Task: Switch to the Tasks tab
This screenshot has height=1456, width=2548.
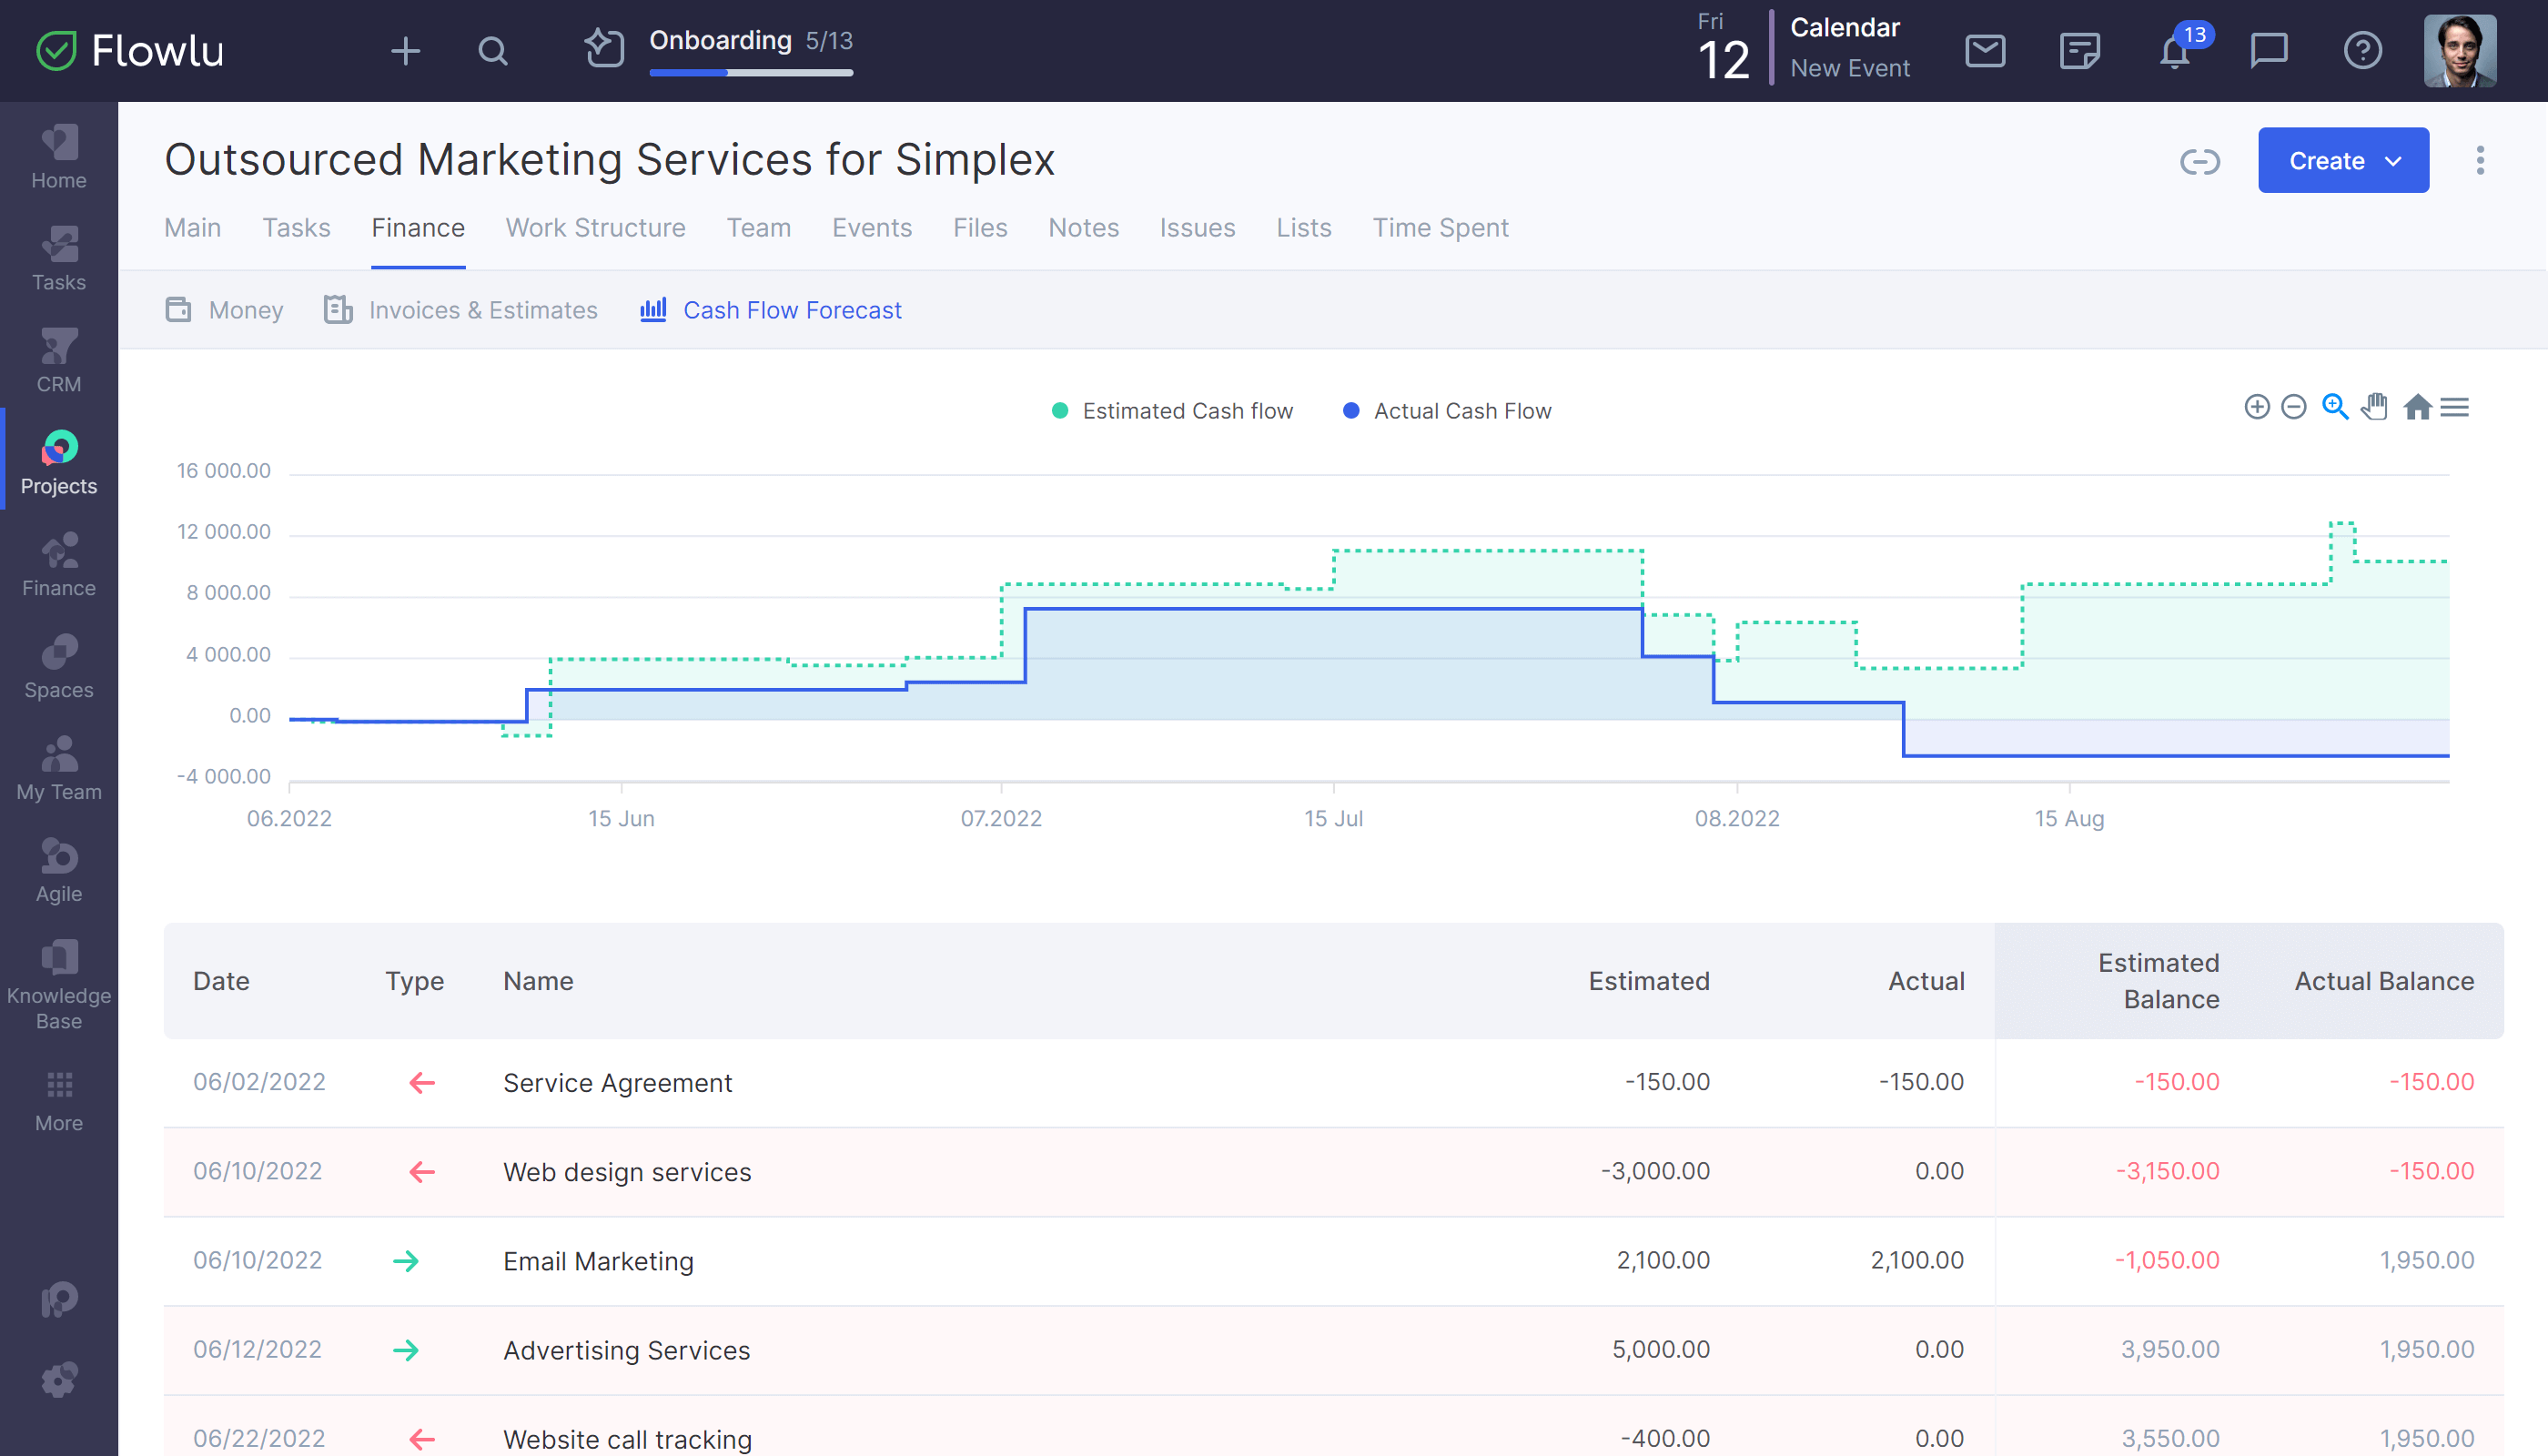Action: [x=296, y=226]
